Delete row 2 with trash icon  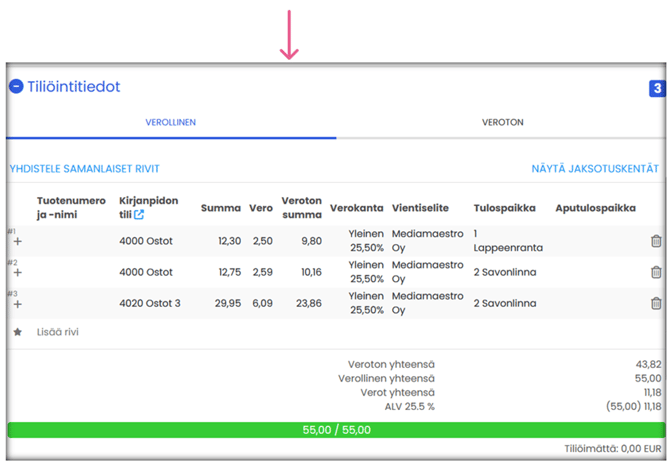click(x=656, y=272)
